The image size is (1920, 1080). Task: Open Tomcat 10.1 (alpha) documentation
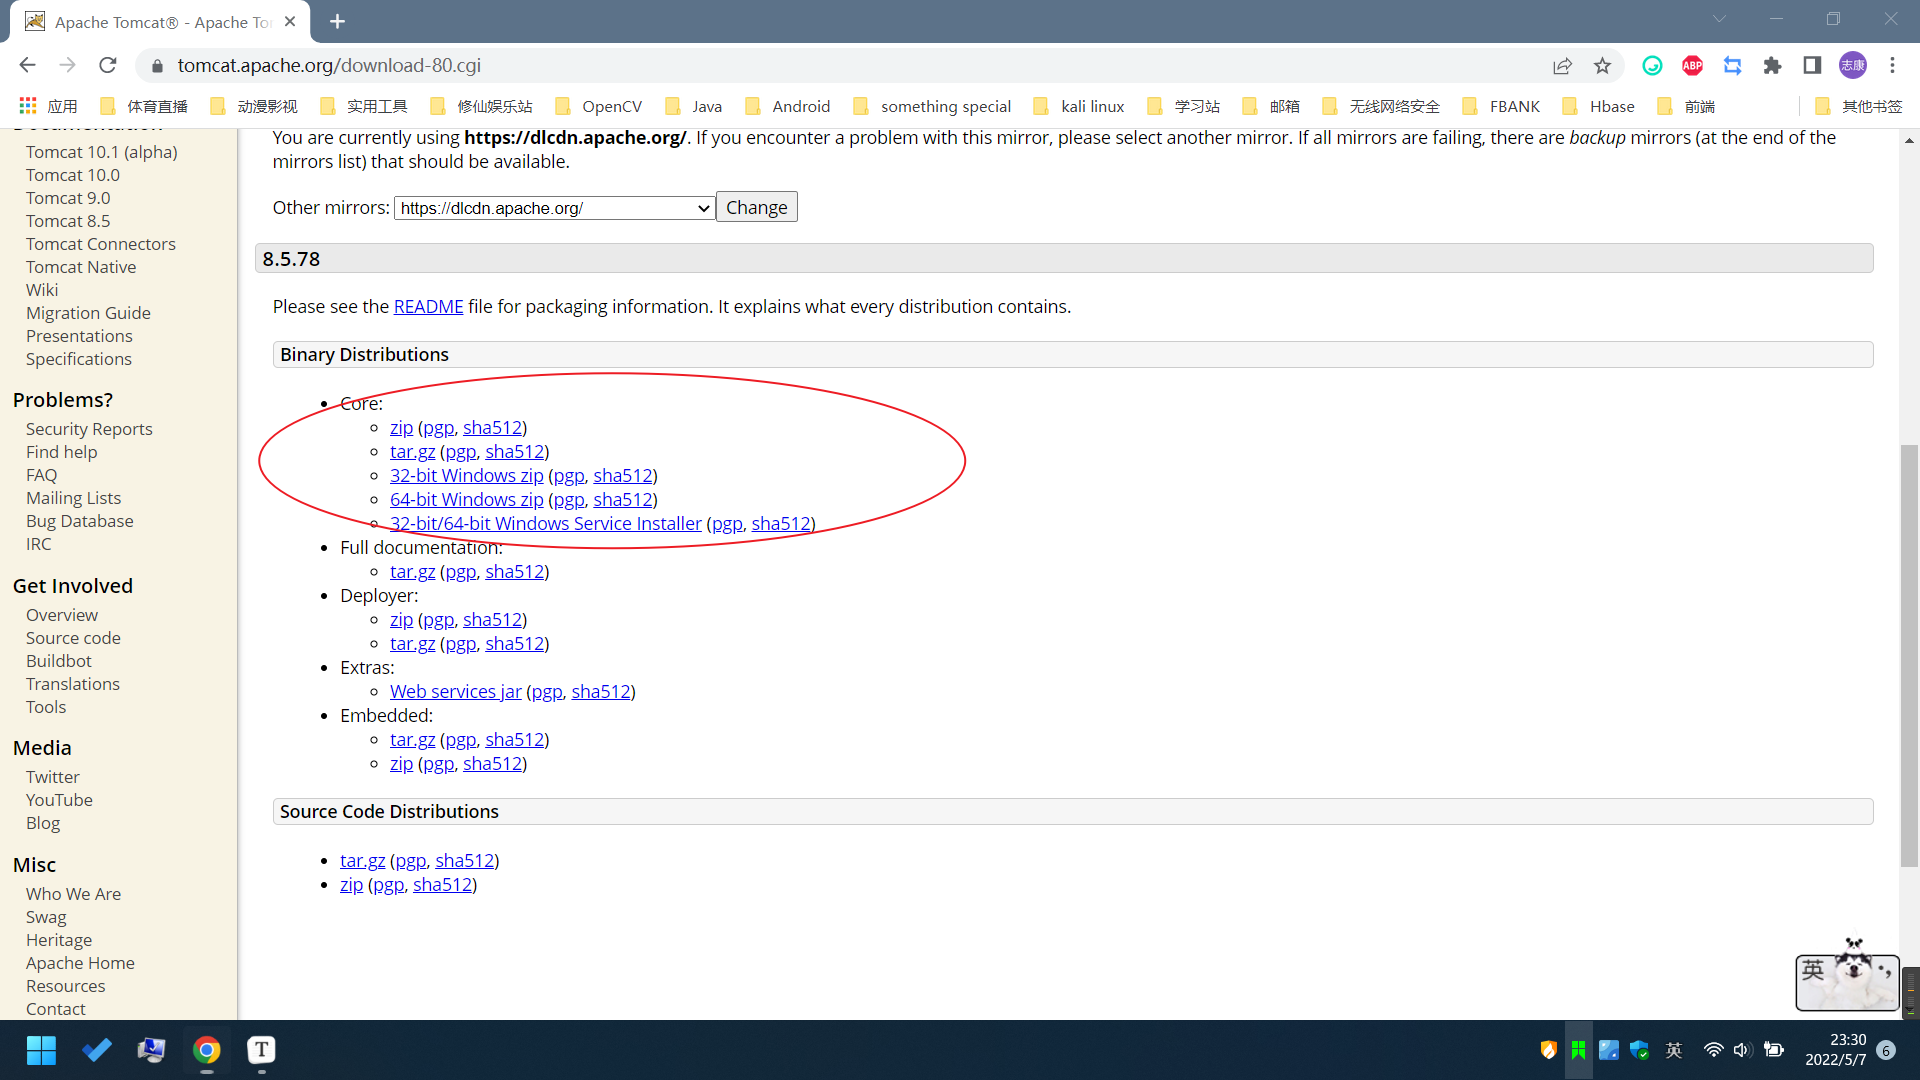(102, 152)
